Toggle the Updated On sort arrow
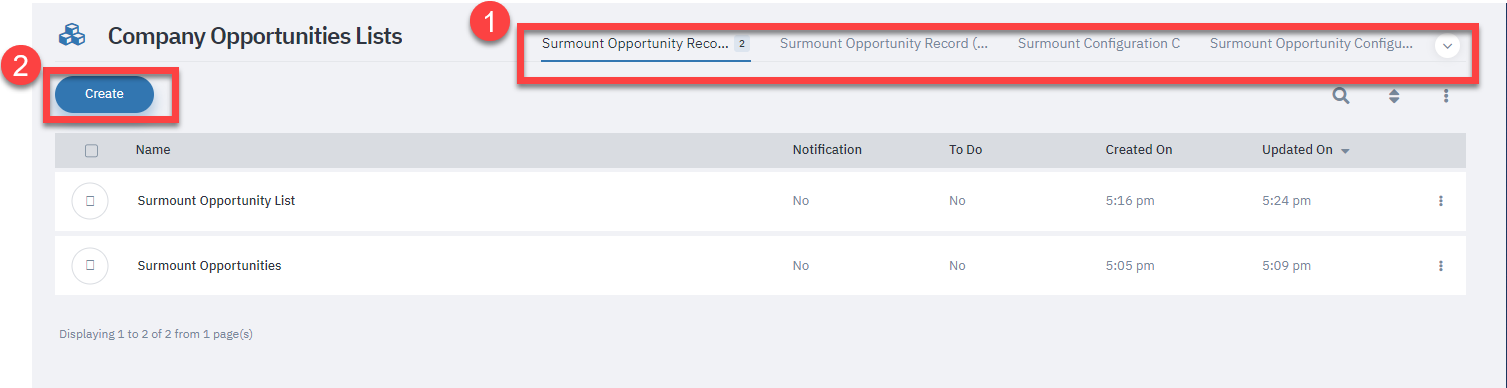This screenshot has height=388, width=1507. click(1345, 151)
